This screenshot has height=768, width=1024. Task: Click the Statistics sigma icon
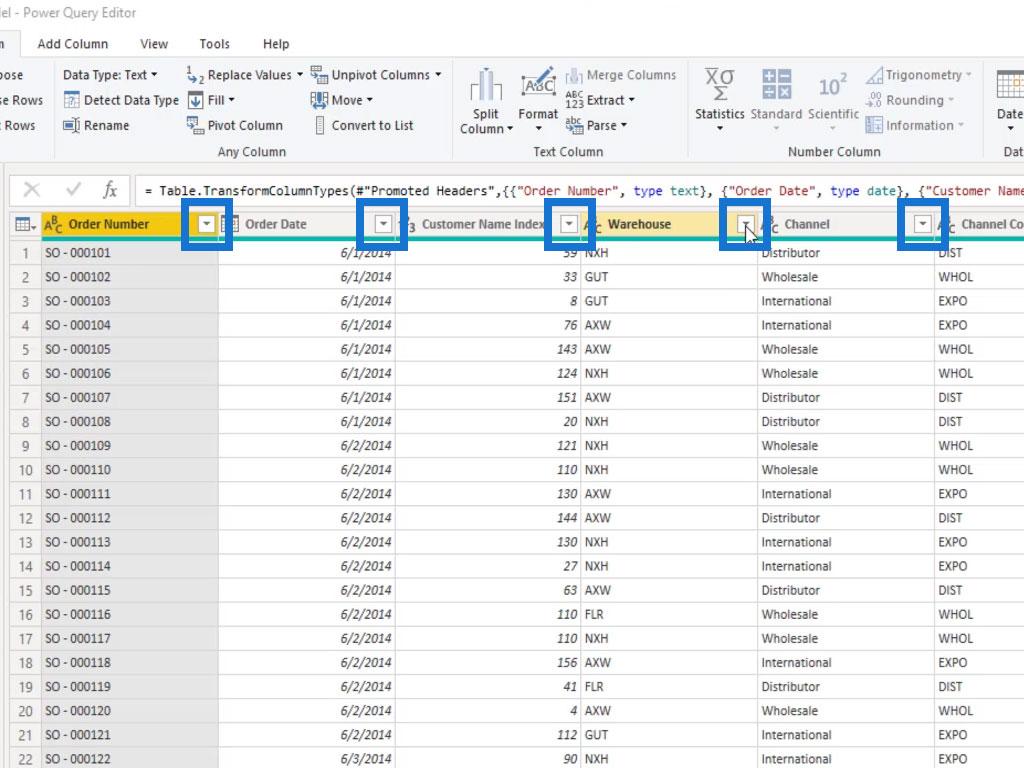(x=719, y=85)
